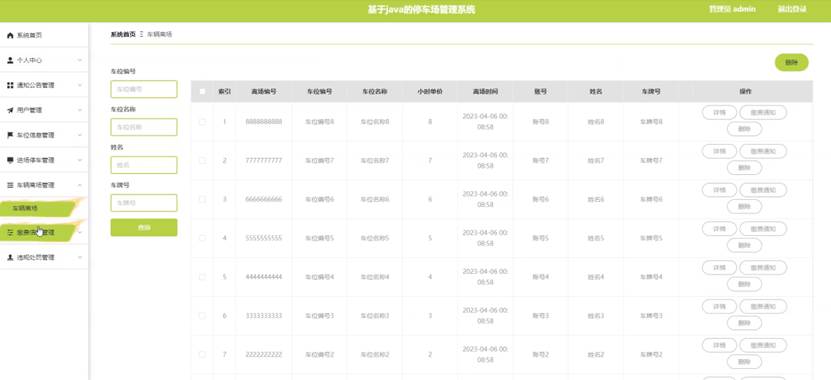Click the 车位编号 filter input field
The image size is (831, 380).
(x=144, y=89)
